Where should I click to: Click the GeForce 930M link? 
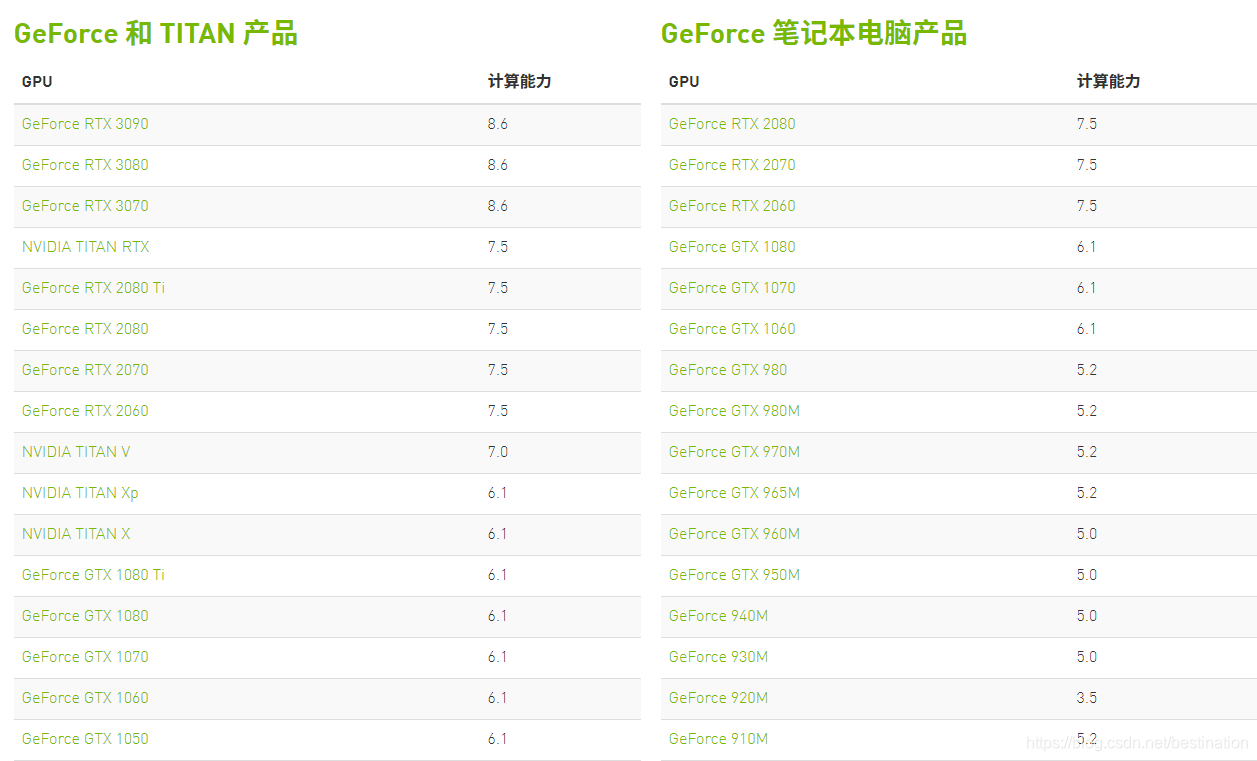point(718,657)
